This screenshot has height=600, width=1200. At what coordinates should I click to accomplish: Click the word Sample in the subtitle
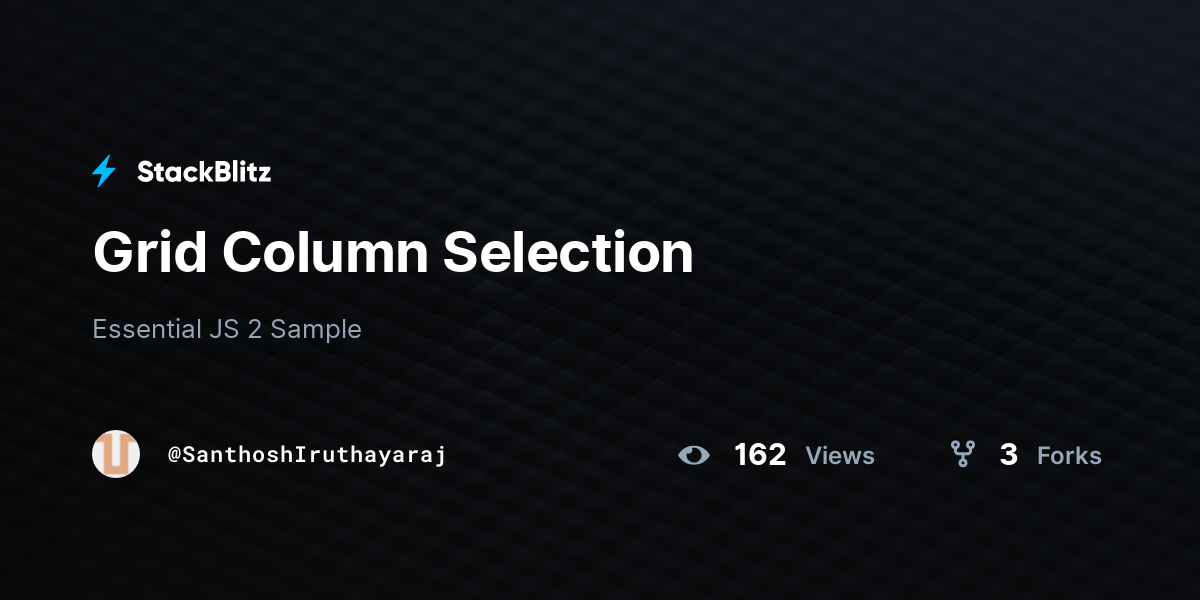pos(316,329)
